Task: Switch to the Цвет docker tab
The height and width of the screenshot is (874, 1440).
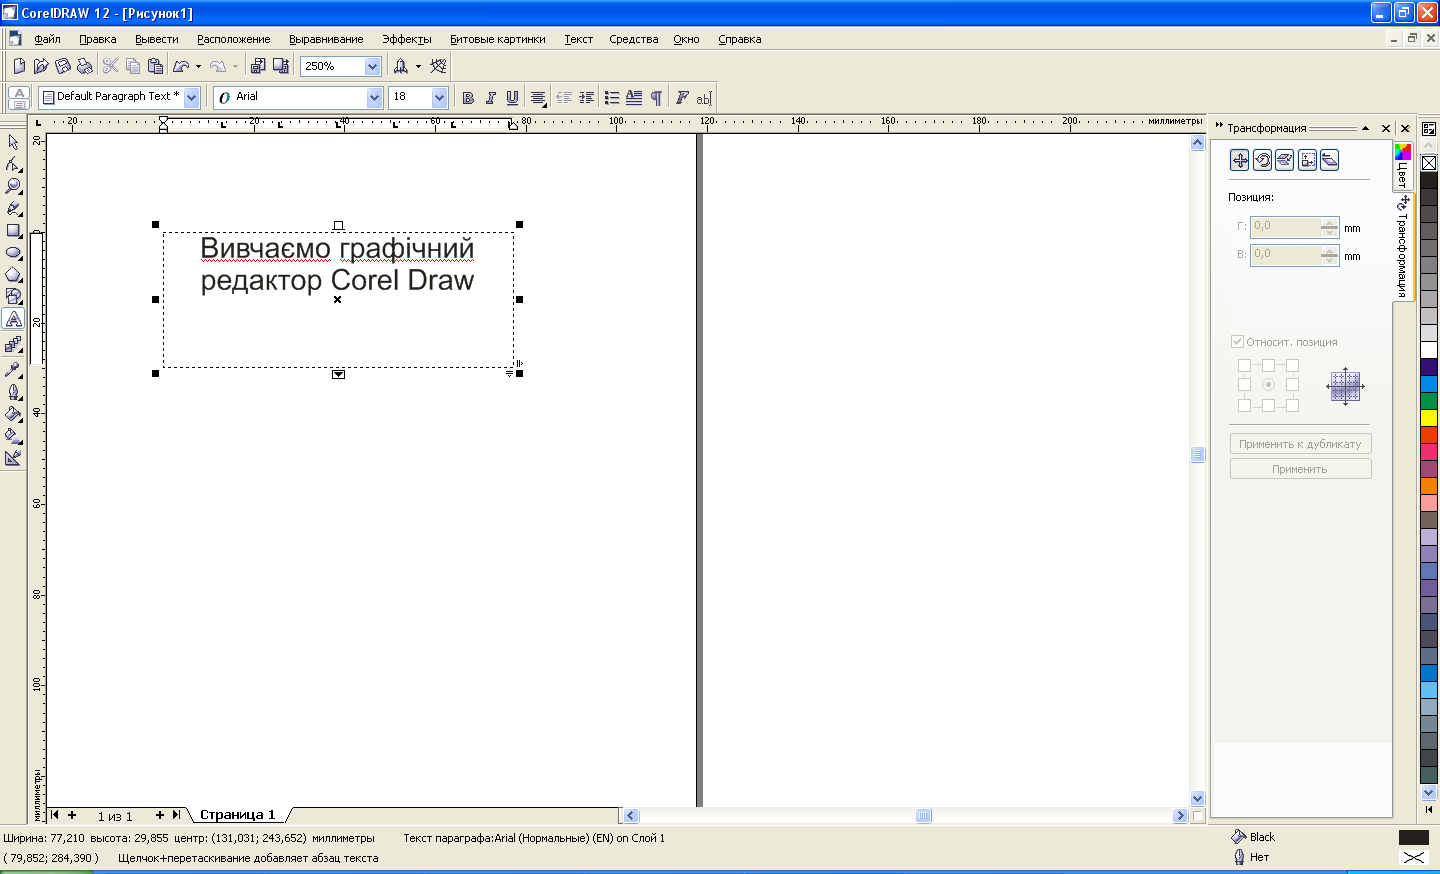Action: (x=1402, y=165)
